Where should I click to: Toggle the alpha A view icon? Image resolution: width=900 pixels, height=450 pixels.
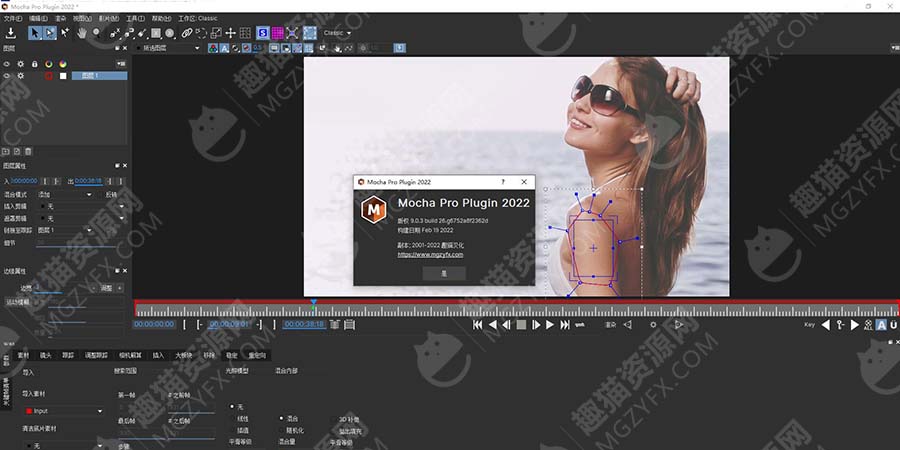pos(224,48)
